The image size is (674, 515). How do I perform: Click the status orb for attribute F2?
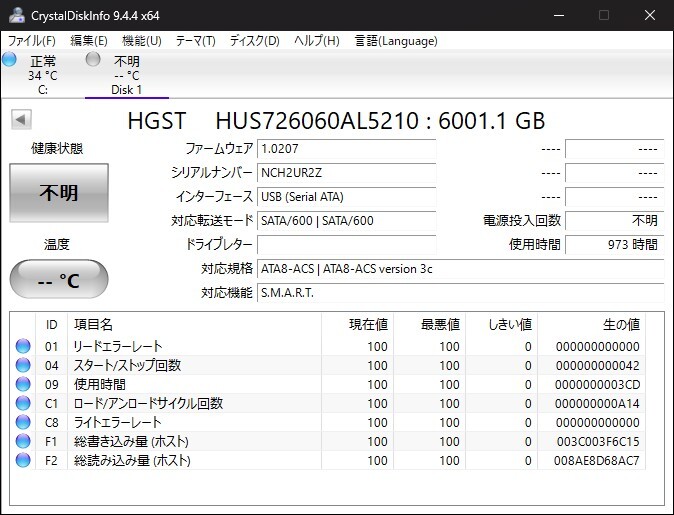[x=22, y=461]
